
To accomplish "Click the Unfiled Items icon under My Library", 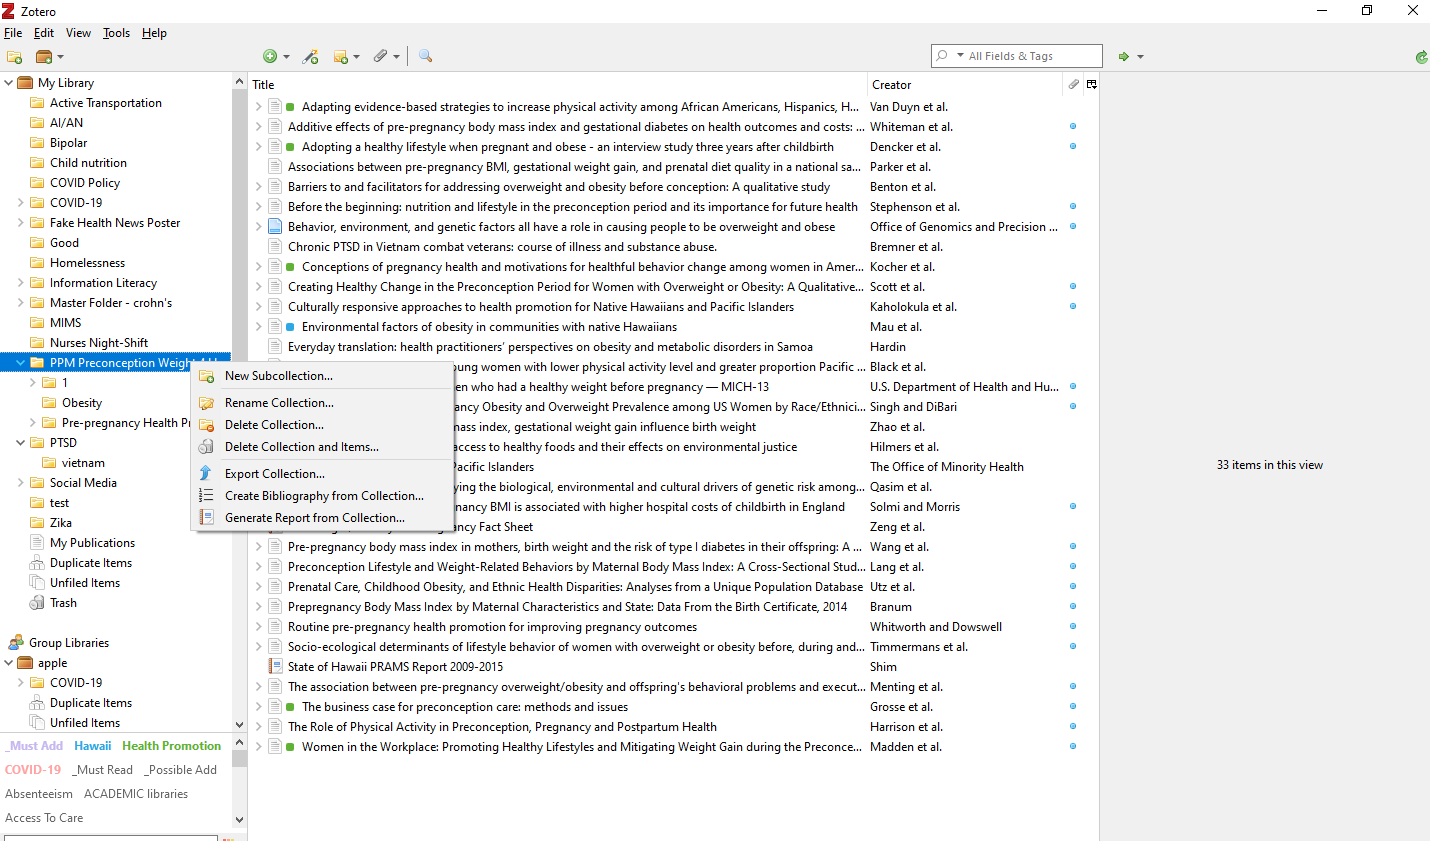I will 37,583.
